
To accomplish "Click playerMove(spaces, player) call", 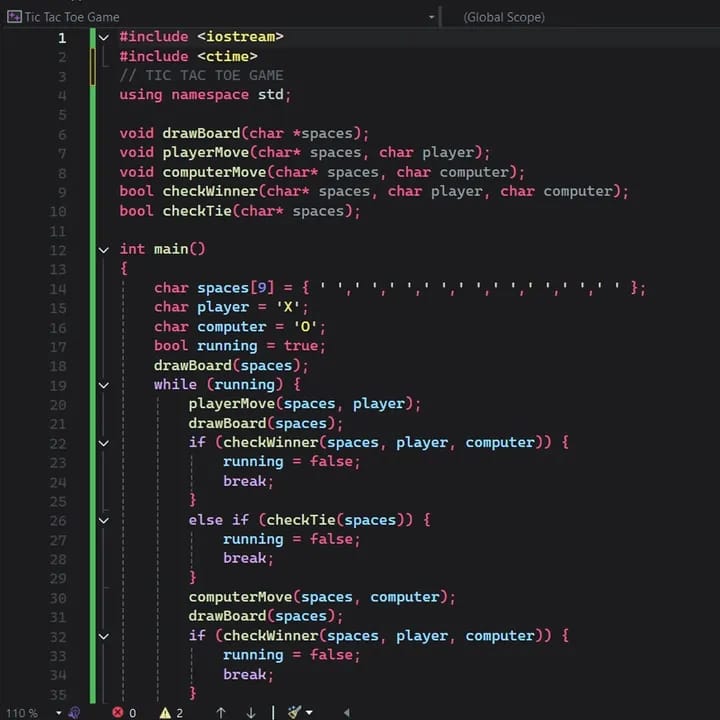I will (x=304, y=404).
